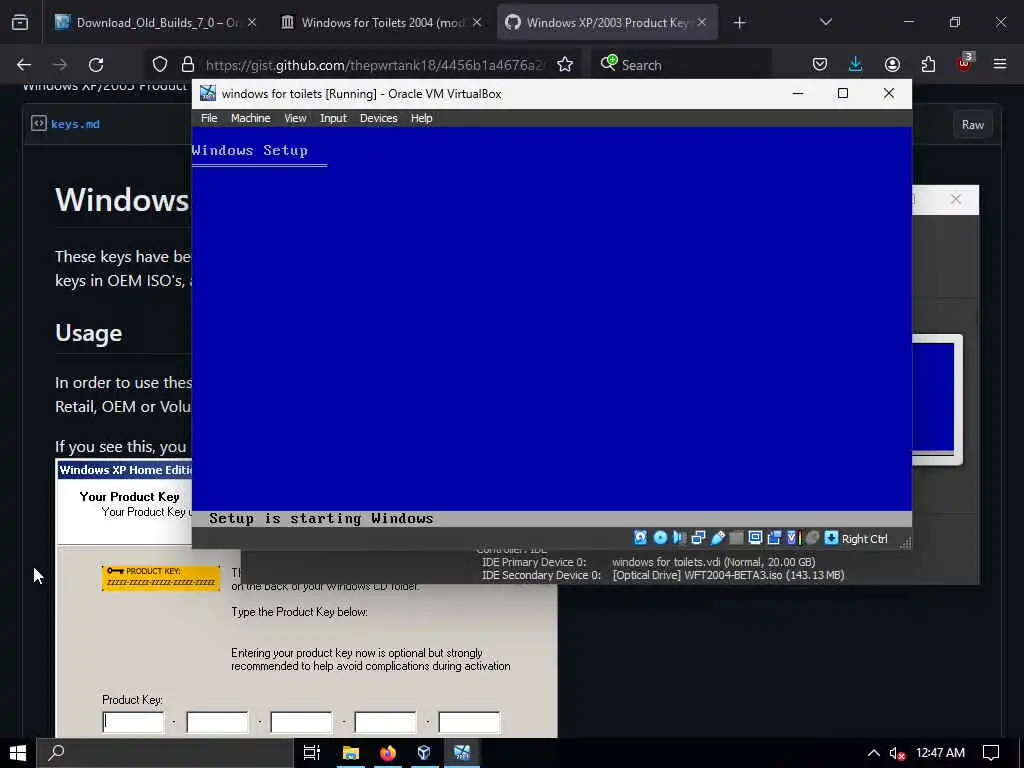Click the mouse integration status icon

[x=812, y=537]
